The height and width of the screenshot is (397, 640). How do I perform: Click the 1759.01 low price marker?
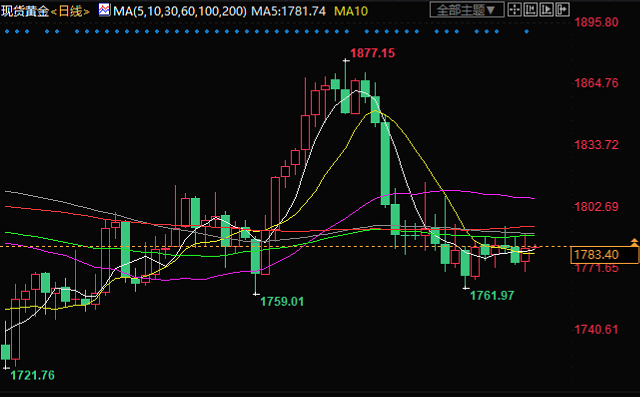[x=282, y=302]
